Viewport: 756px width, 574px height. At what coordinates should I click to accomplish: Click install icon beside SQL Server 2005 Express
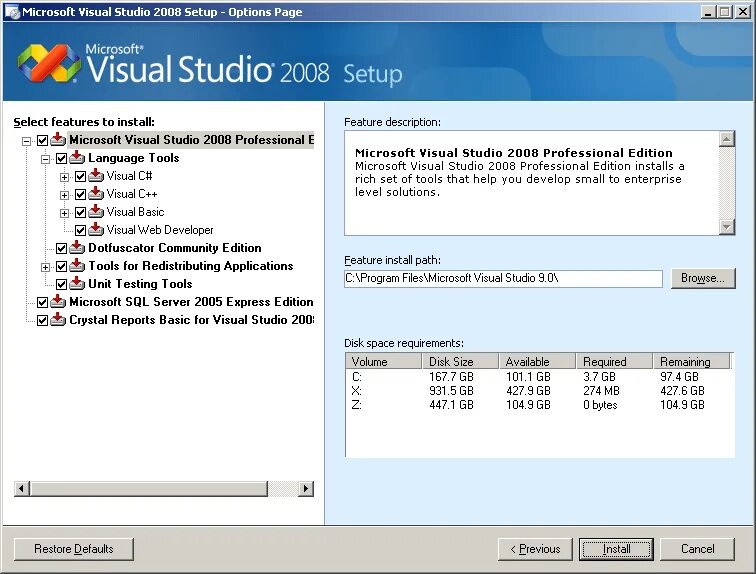pyautogui.click(x=58, y=302)
